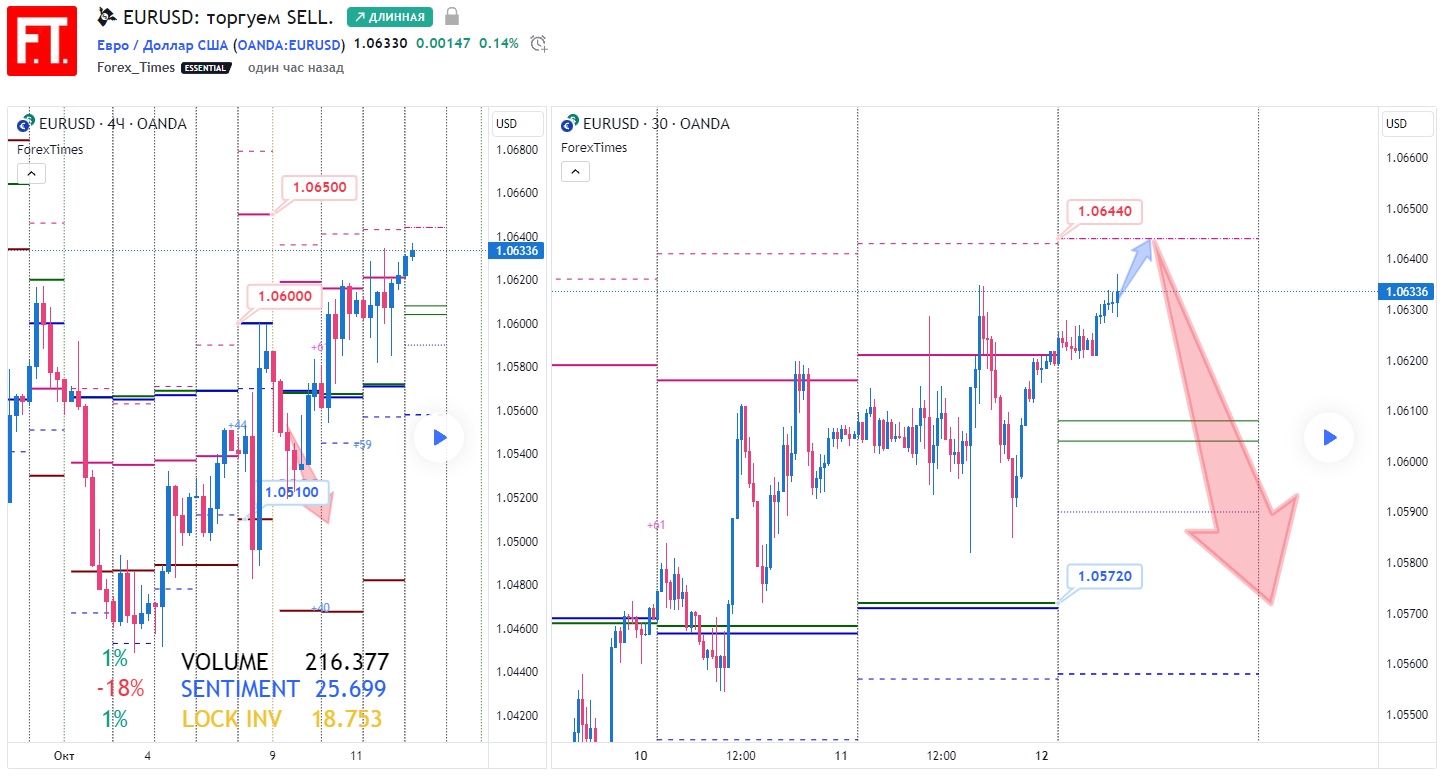Collapse ForexTimes indicator legend on 30 chart
The image size is (1443, 777).
point(574,171)
